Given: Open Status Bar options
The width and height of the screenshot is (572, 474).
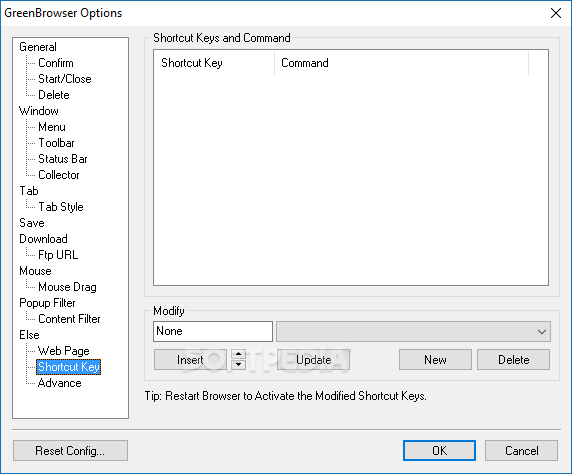Looking at the screenshot, I should point(63,159).
